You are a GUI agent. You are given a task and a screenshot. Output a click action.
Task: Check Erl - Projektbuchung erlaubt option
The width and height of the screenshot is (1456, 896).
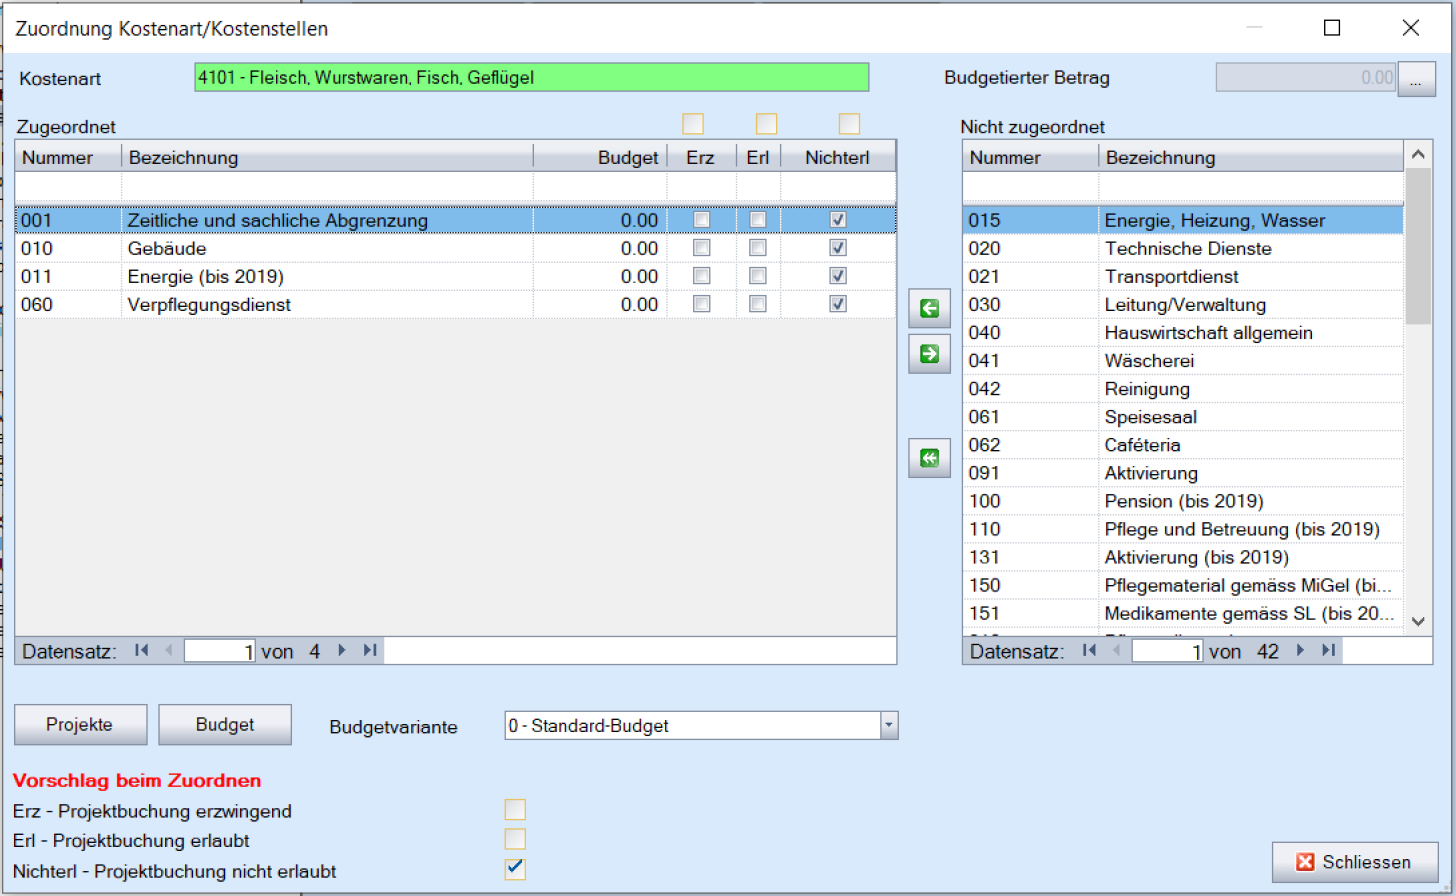tap(515, 839)
